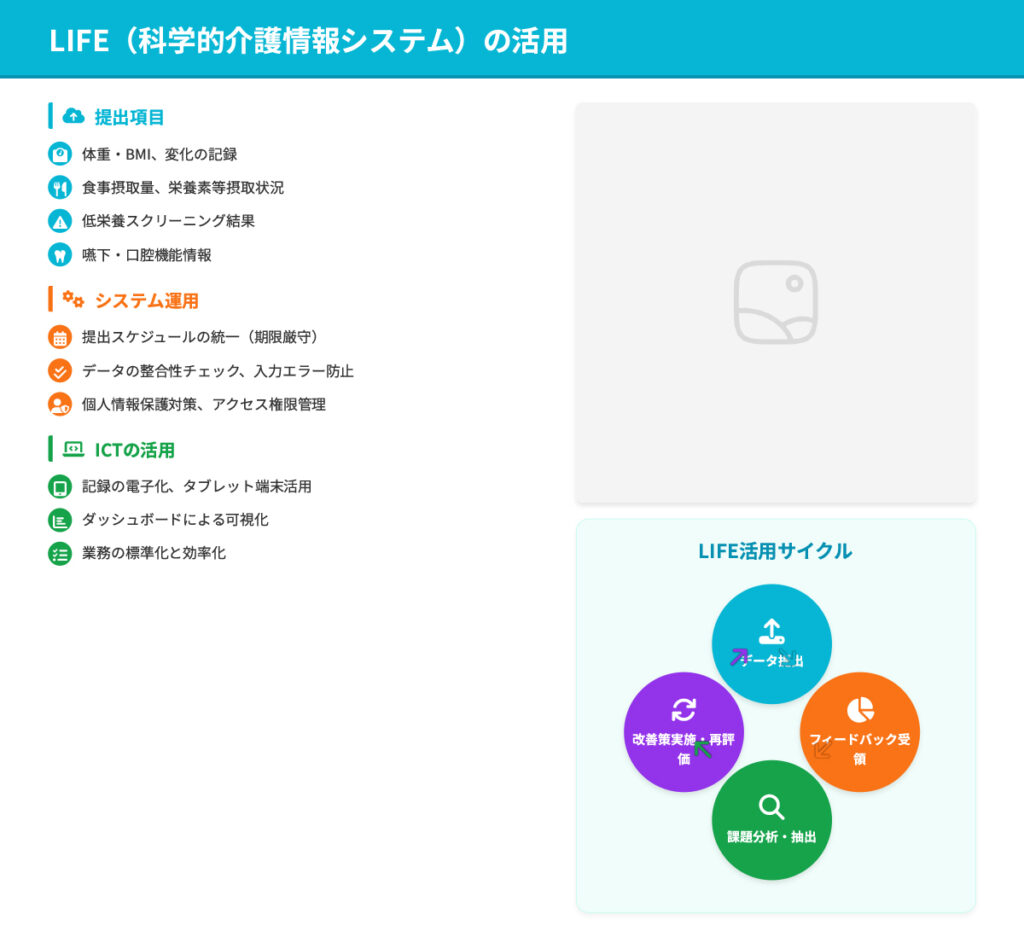
Task: Click the user shield icon for 個人情報保護対策
Action: 60,405
